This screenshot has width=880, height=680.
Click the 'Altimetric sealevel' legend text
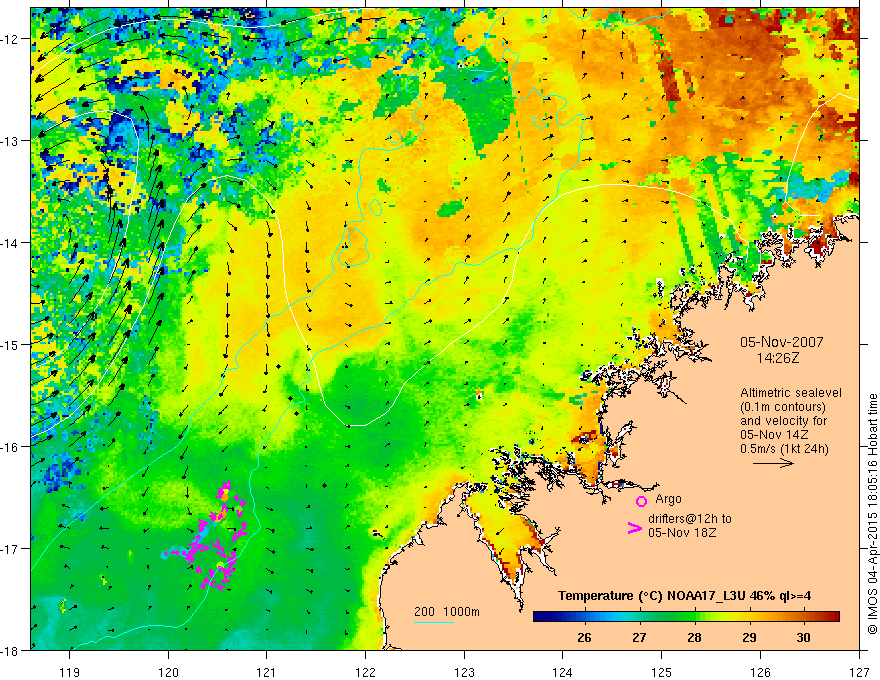click(x=791, y=393)
